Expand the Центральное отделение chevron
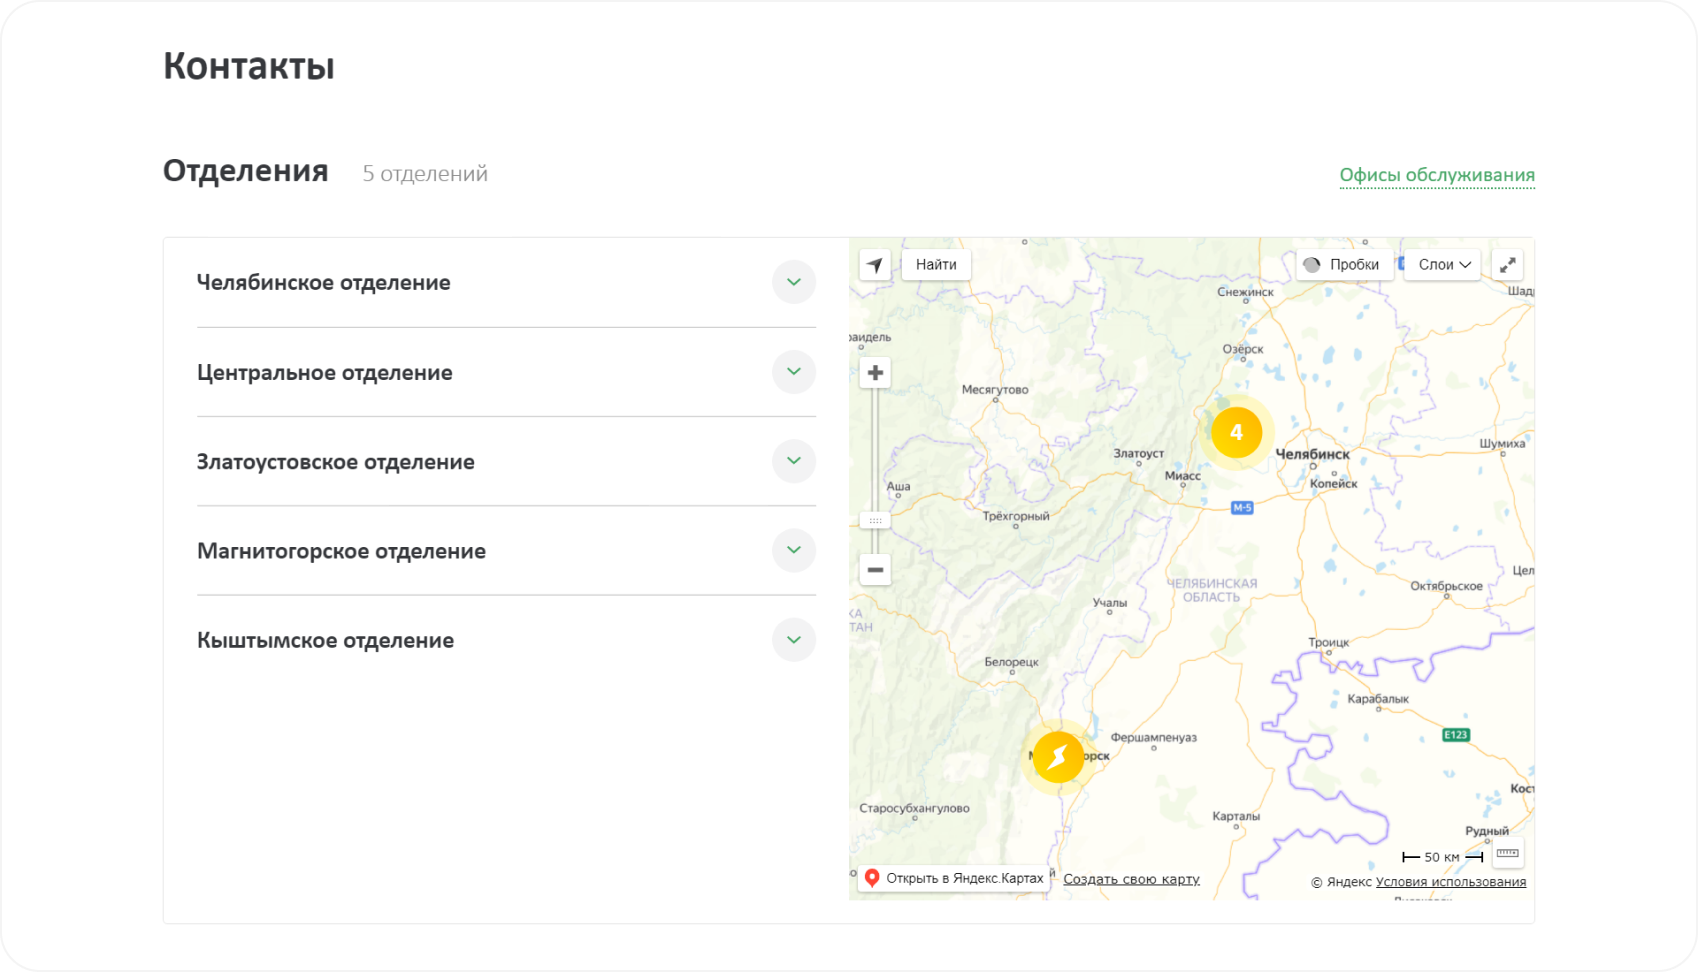1698x972 pixels. (x=794, y=372)
